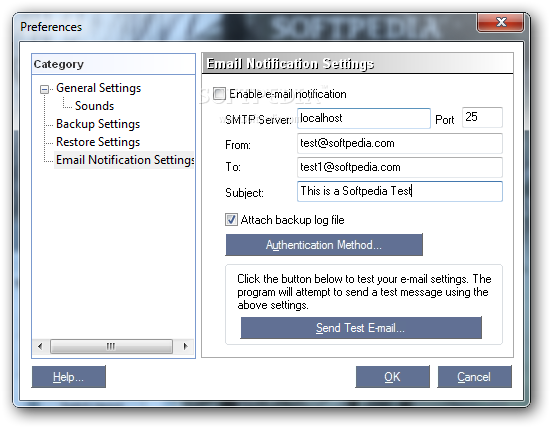Open Help for preferences

pos(69,377)
